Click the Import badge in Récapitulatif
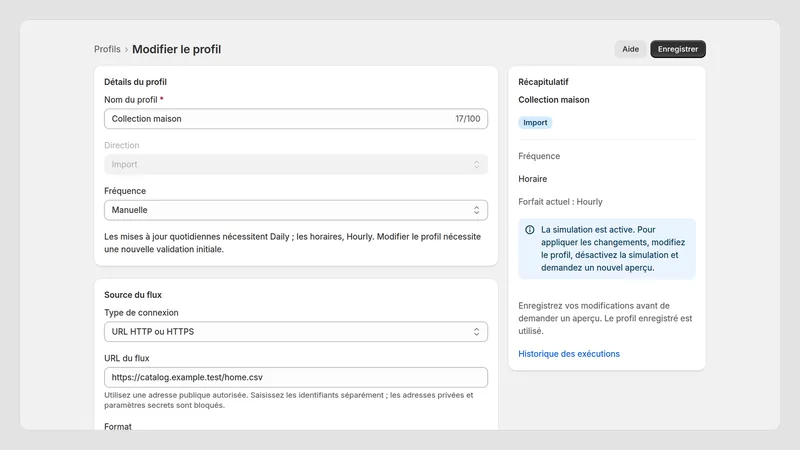 tap(535, 122)
